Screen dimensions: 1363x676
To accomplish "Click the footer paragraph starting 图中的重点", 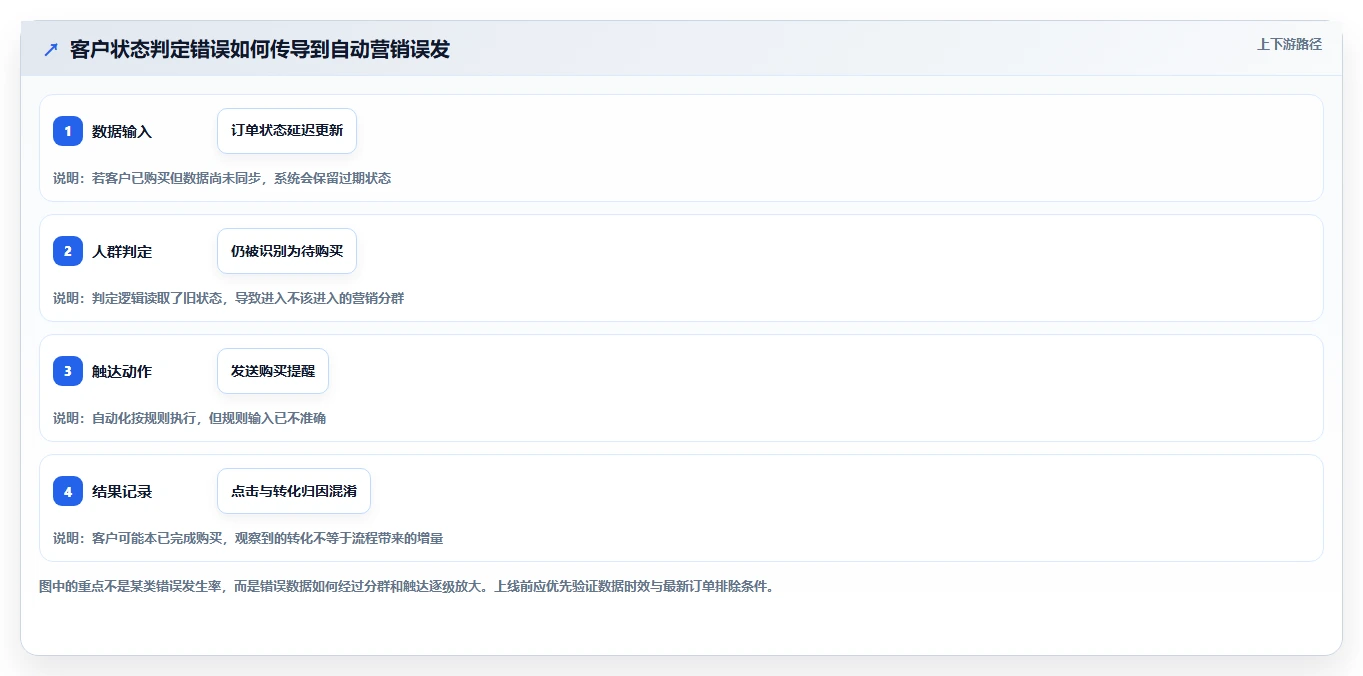I will click(407, 586).
